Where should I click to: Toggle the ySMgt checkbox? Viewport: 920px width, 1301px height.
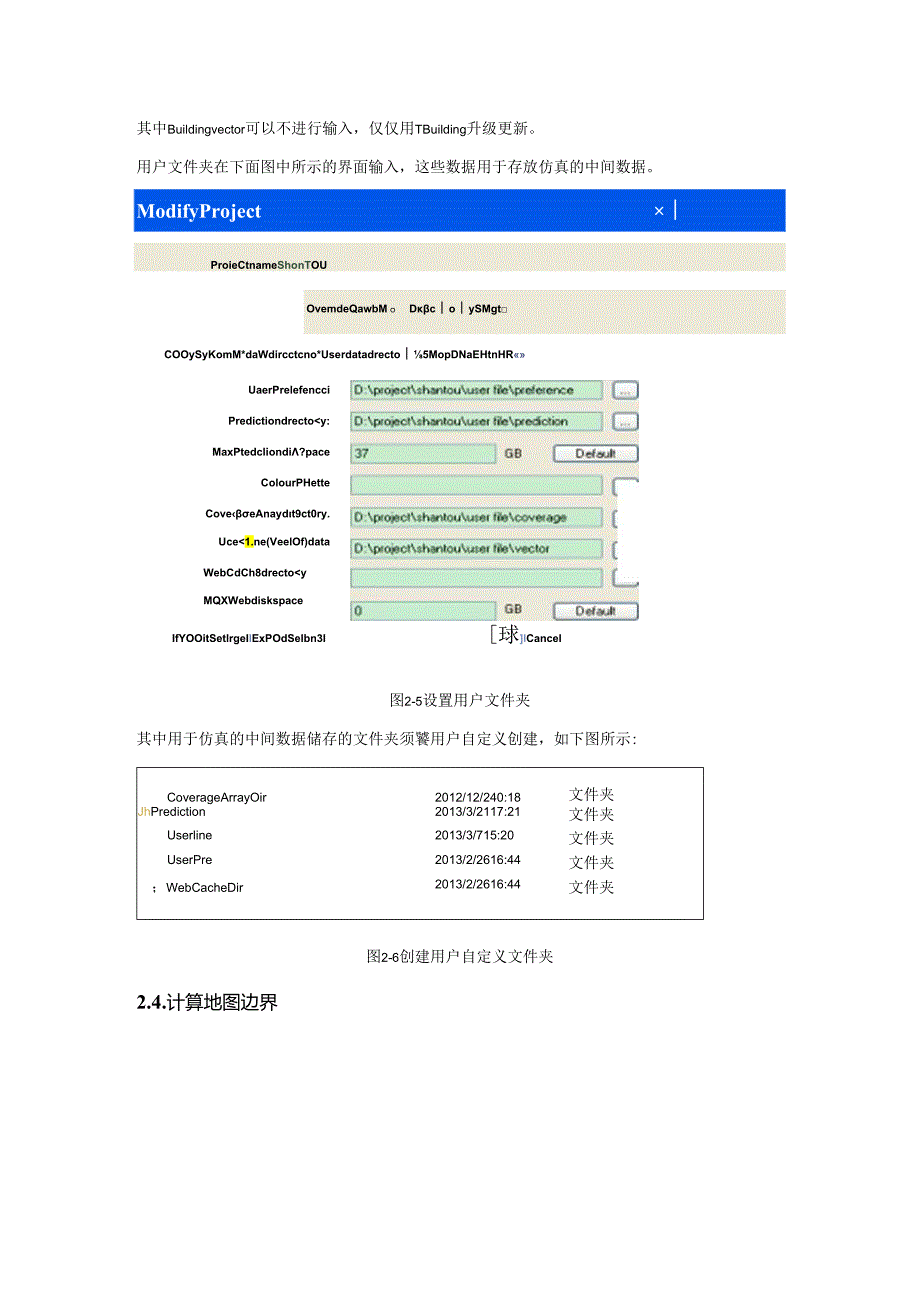pos(505,308)
